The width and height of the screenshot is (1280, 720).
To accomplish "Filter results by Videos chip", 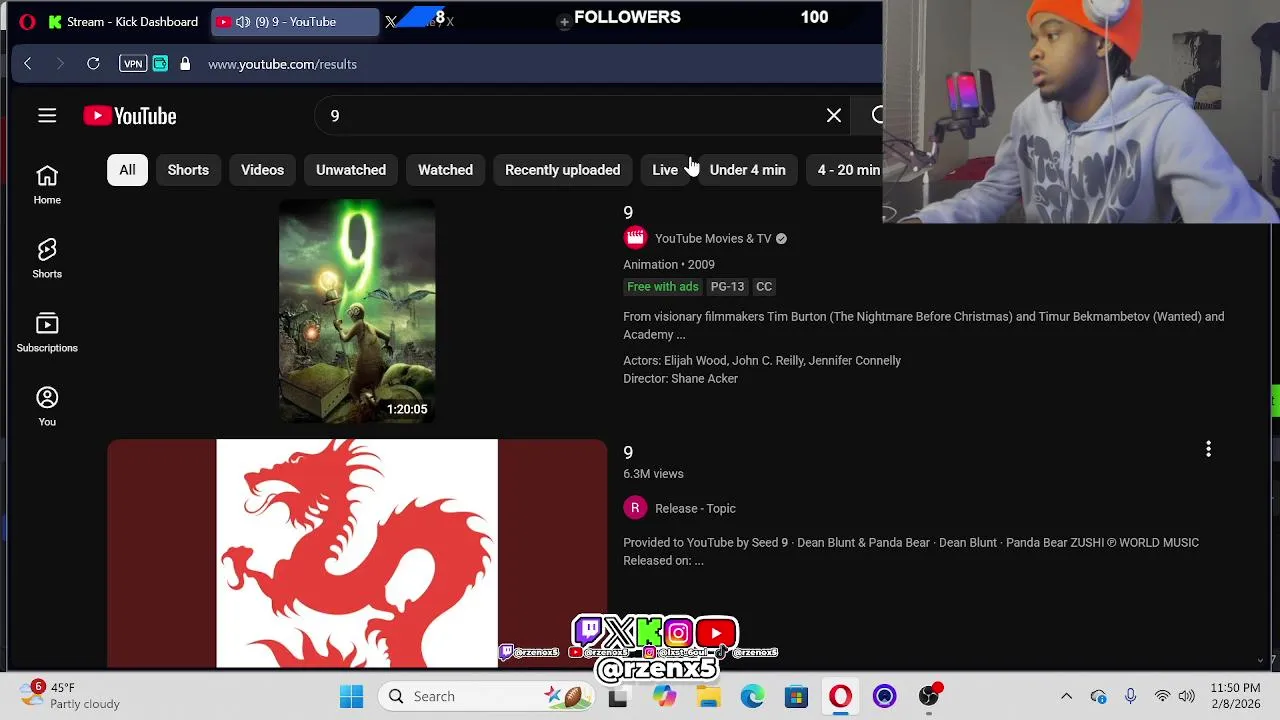I will [262, 170].
